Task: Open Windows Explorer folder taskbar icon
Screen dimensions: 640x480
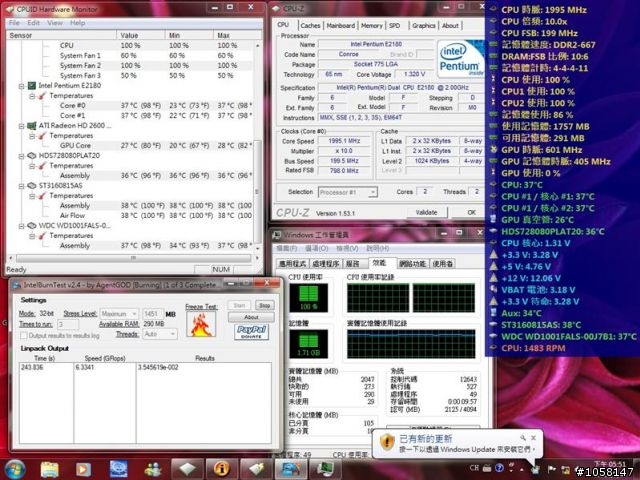Action: 49,470
